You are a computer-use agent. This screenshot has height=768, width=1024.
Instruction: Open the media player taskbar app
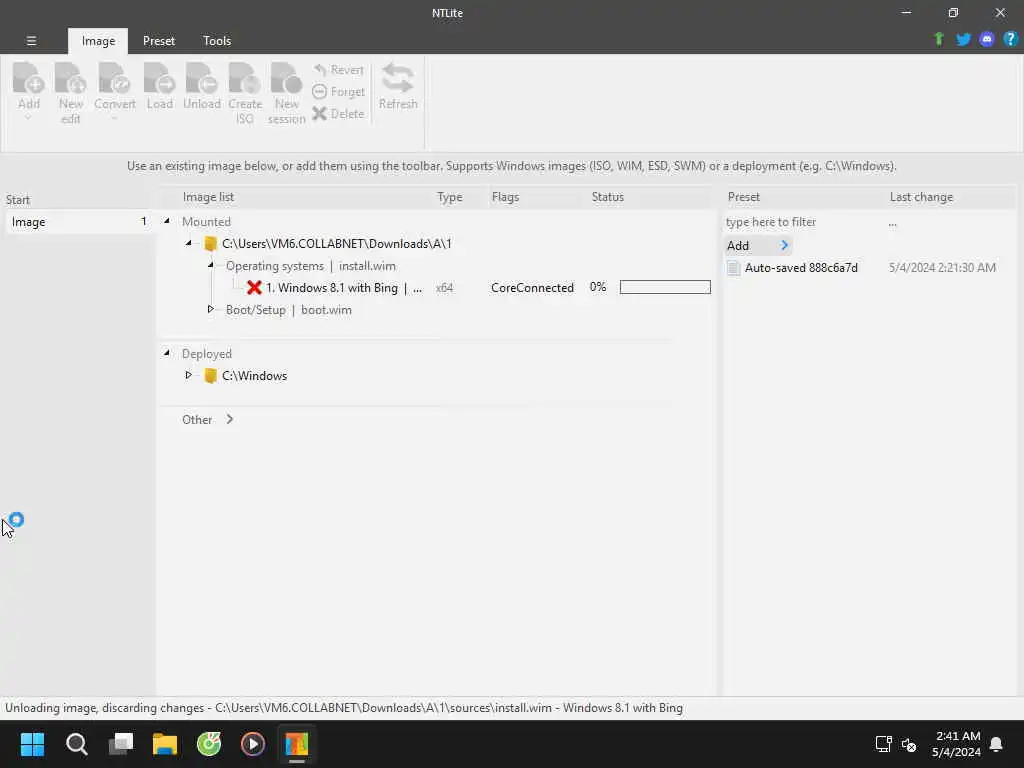click(253, 744)
